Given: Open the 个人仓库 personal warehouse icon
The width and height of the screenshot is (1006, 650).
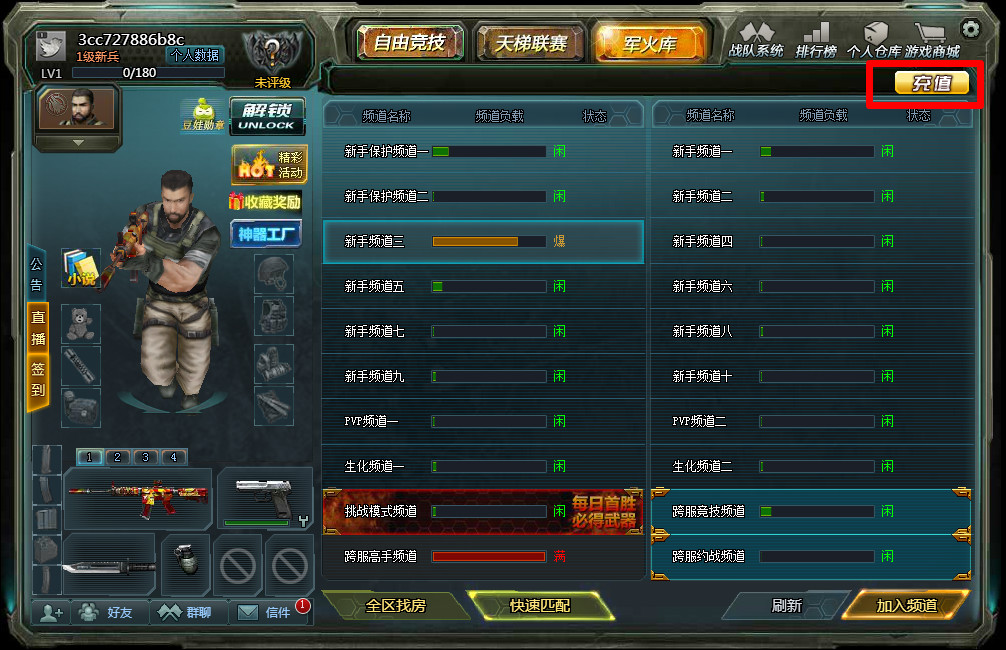Looking at the screenshot, I should pyautogui.click(x=874, y=40).
